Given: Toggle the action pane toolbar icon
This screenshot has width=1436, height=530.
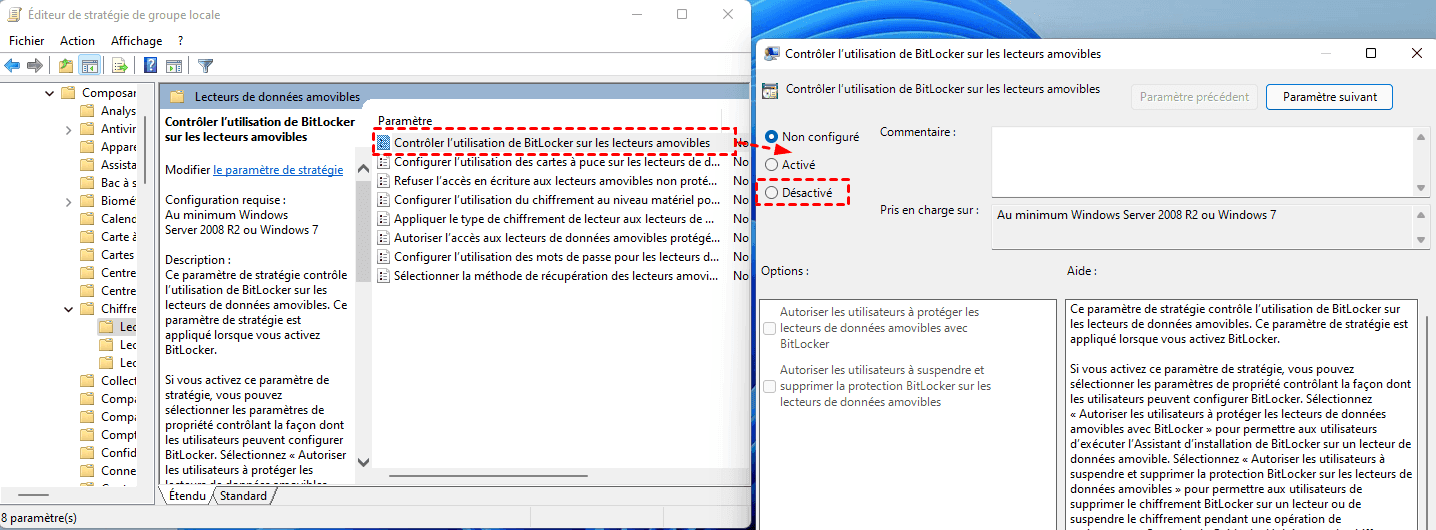Looking at the screenshot, I should click(173, 66).
